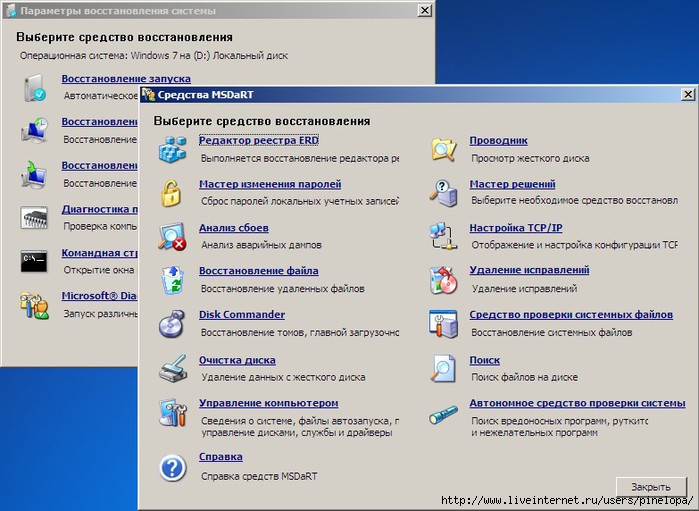Launch Средство проверки системных файлов link
Screen dimensions: 699x511
click(x=571, y=314)
